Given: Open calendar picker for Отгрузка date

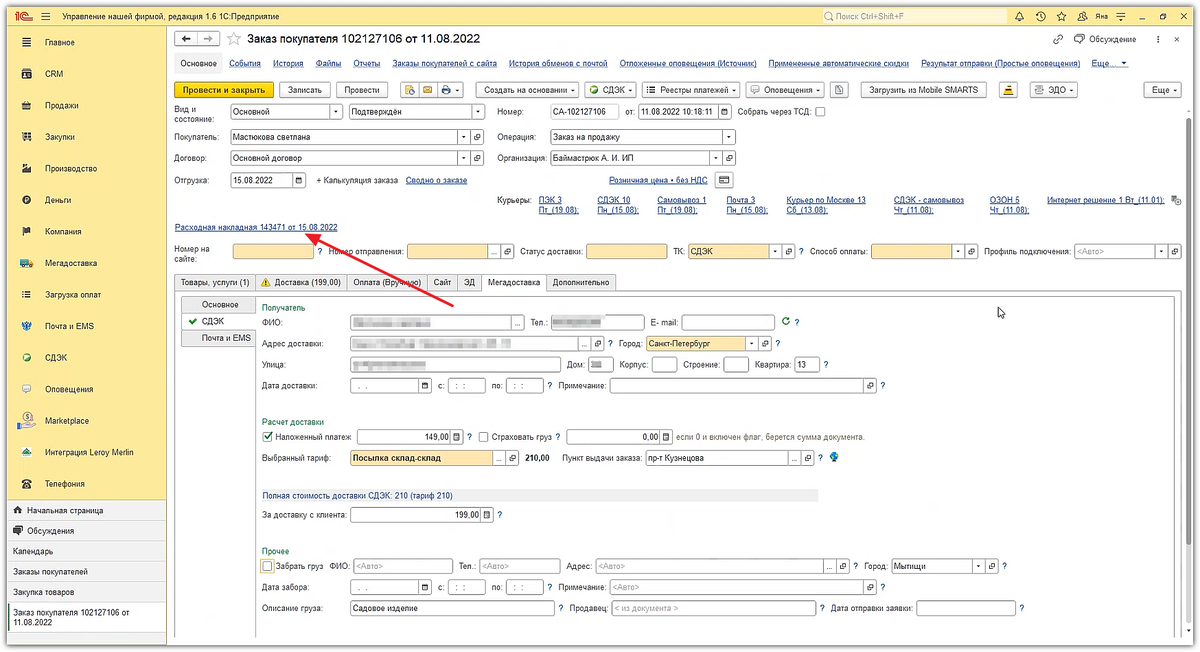Looking at the screenshot, I should [299, 181].
